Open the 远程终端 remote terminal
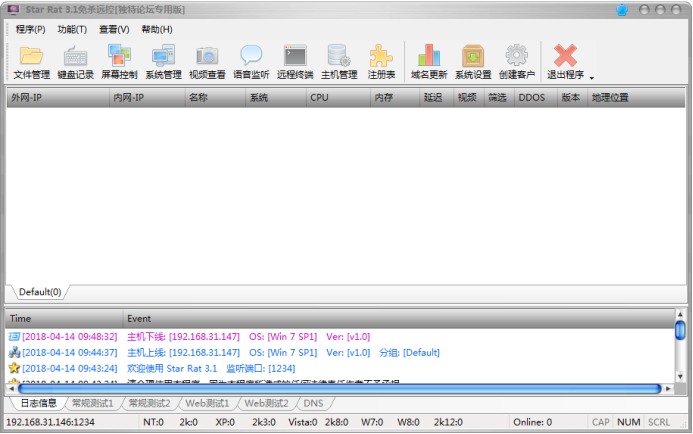Viewport: 693px width, 434px height. [x=295, y=62]
